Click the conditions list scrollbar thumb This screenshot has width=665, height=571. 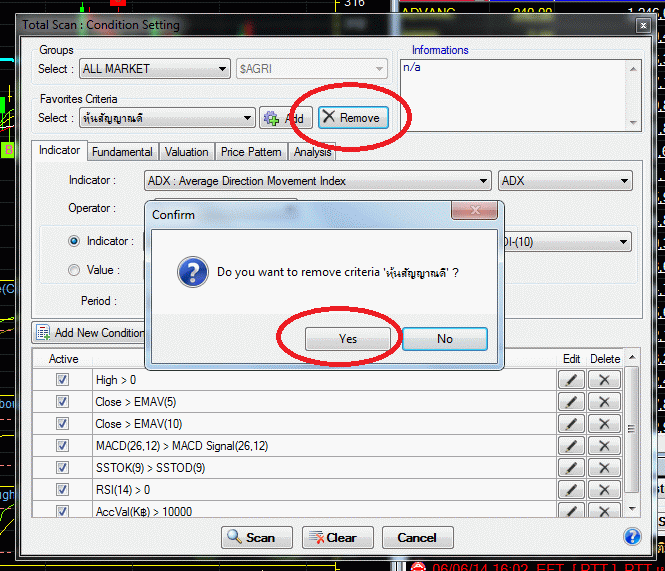[x=631, y=429]
